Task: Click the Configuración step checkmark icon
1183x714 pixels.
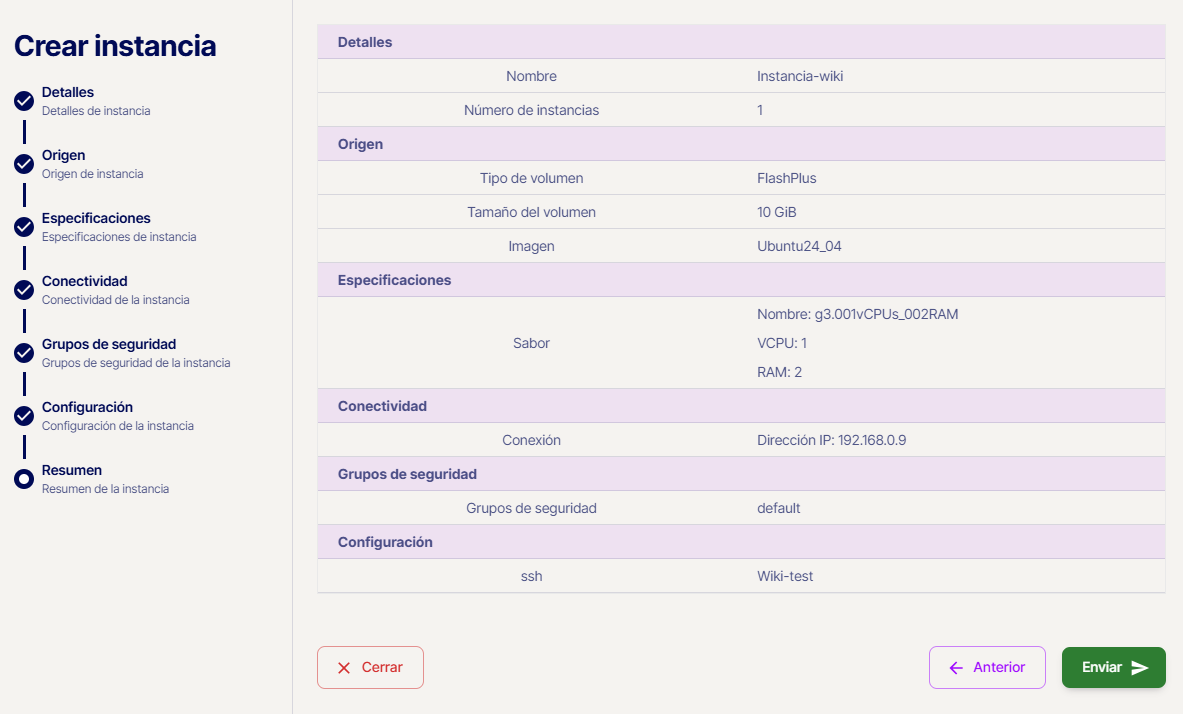Action: [24, 416]
